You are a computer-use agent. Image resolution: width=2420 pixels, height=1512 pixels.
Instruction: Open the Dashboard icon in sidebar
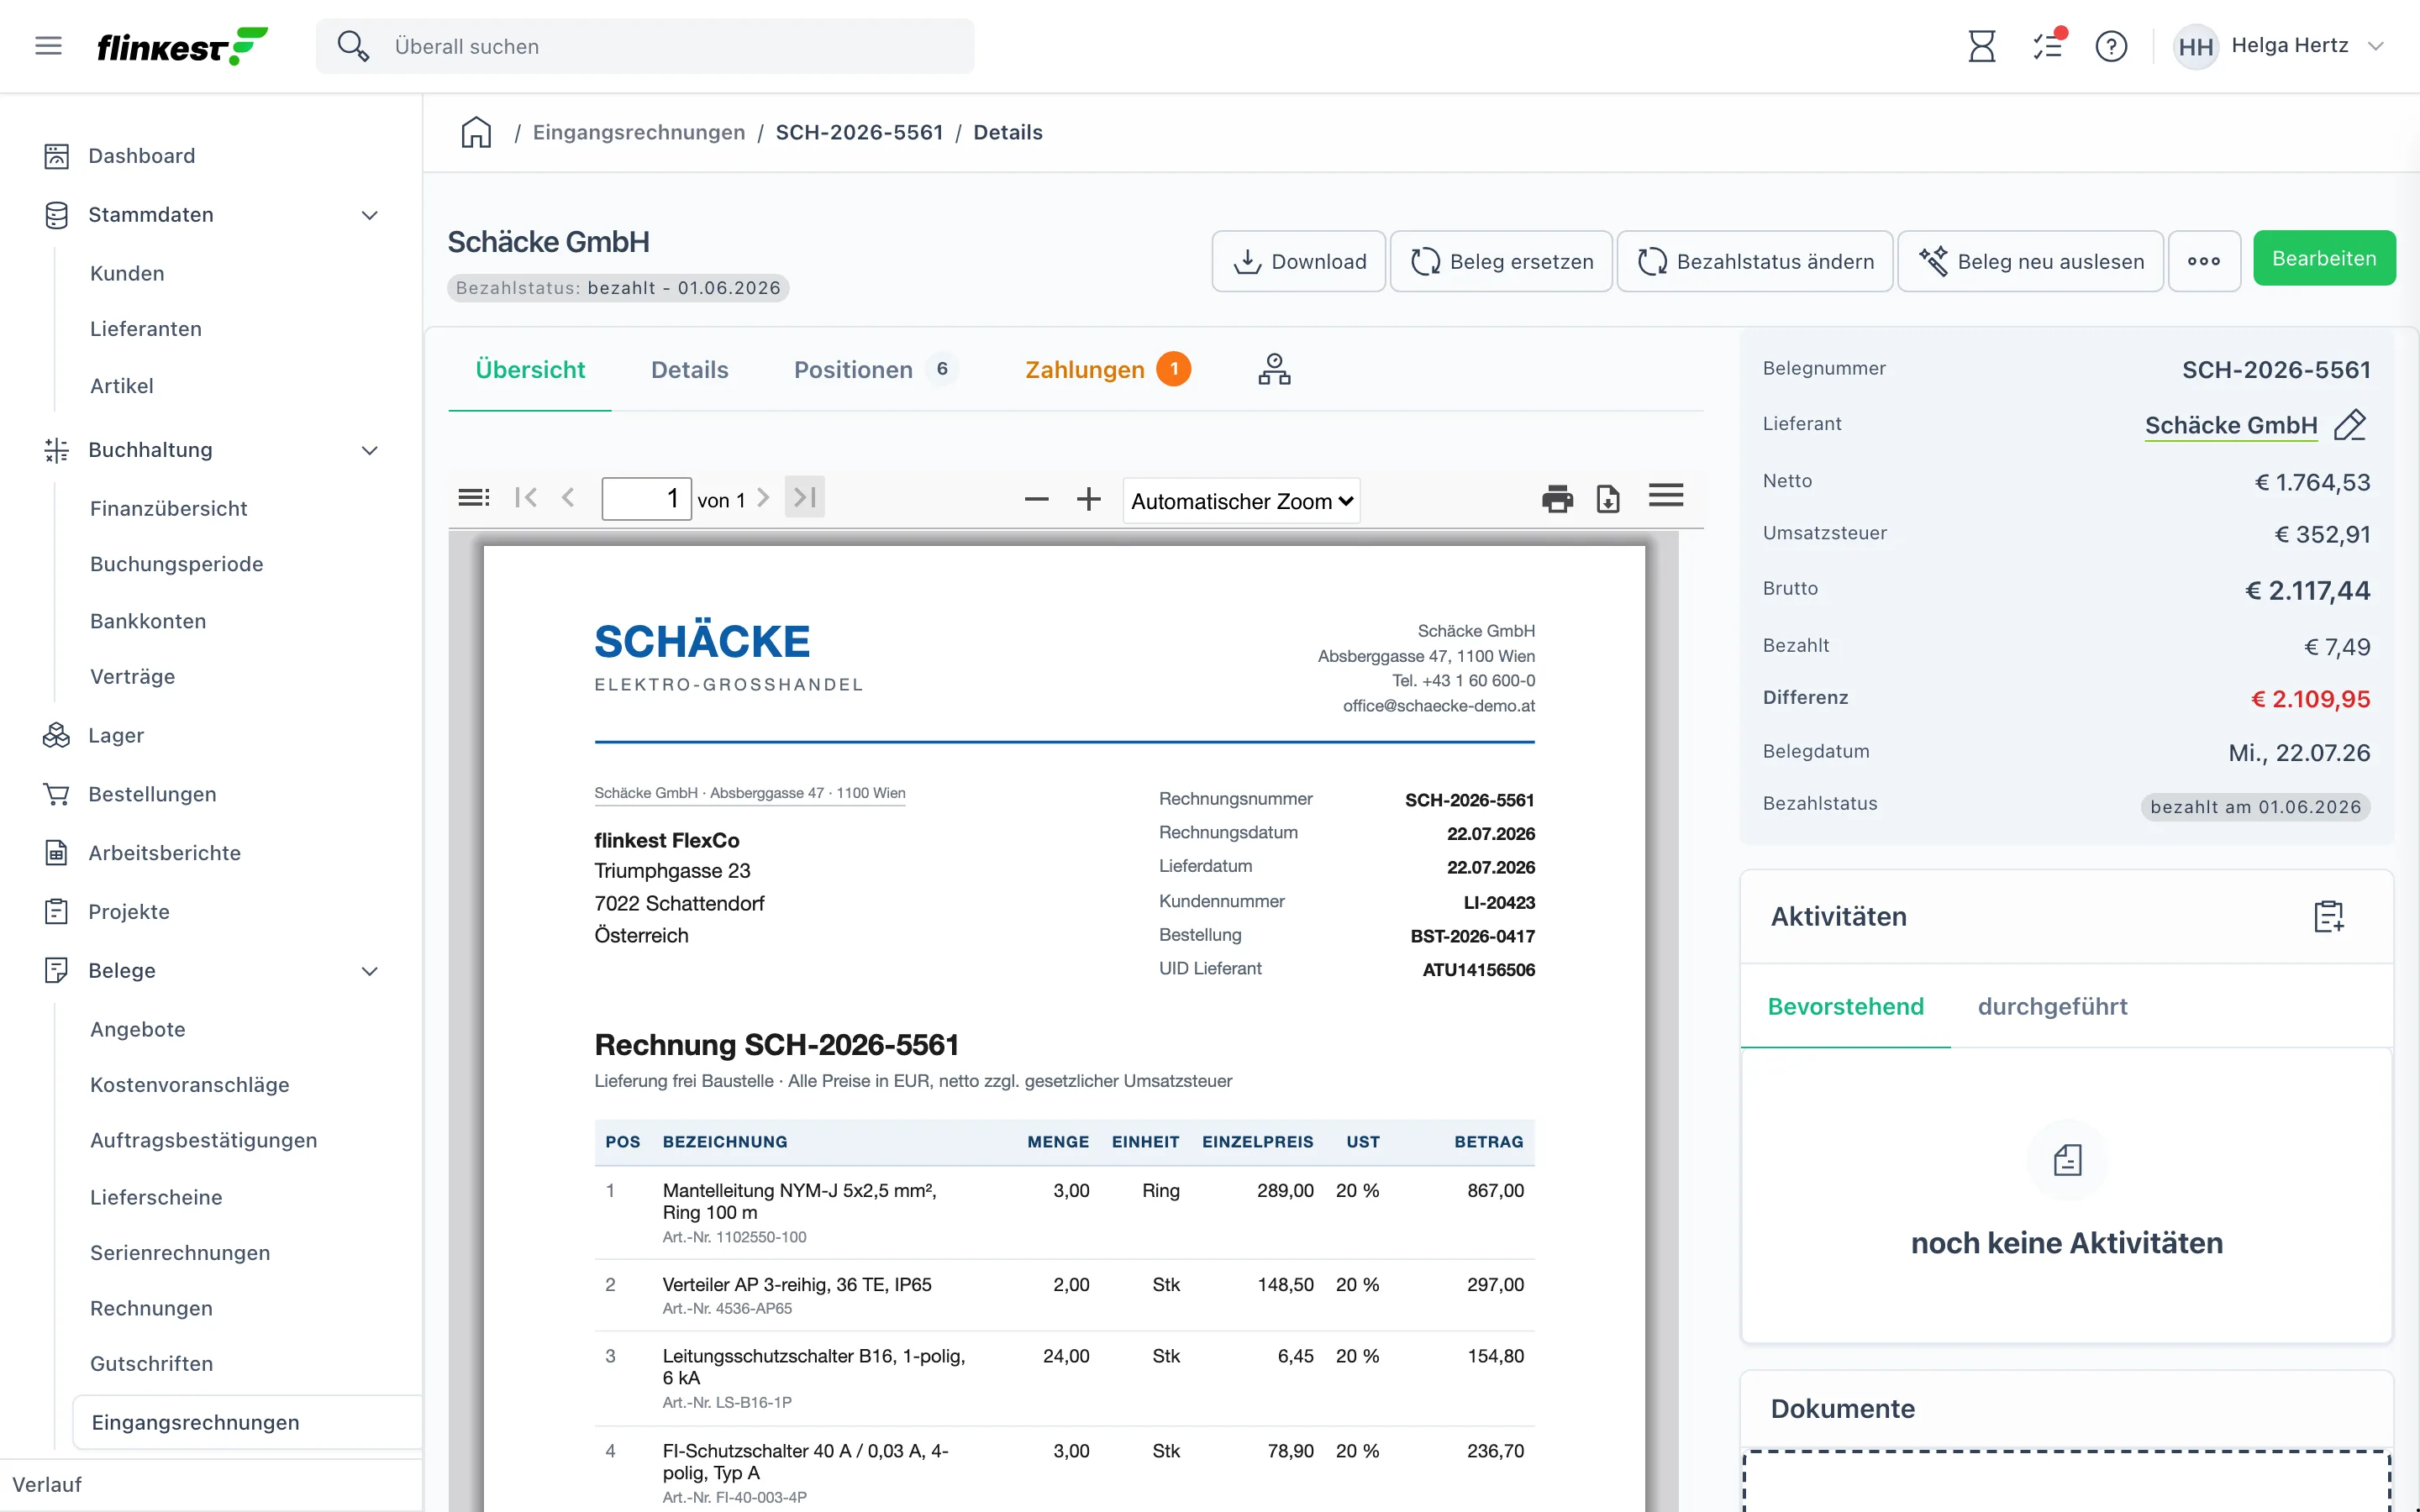[56, 156]
